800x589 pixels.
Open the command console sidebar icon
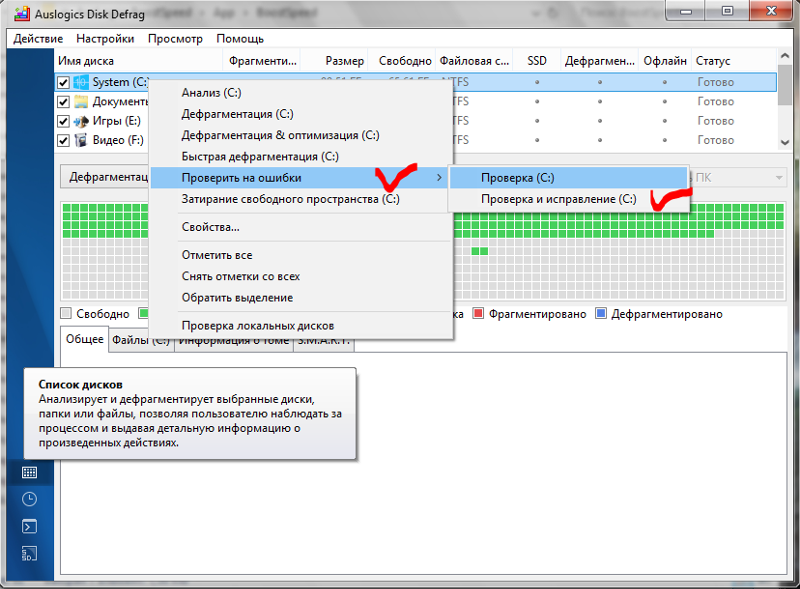click(x=30, y=526)
